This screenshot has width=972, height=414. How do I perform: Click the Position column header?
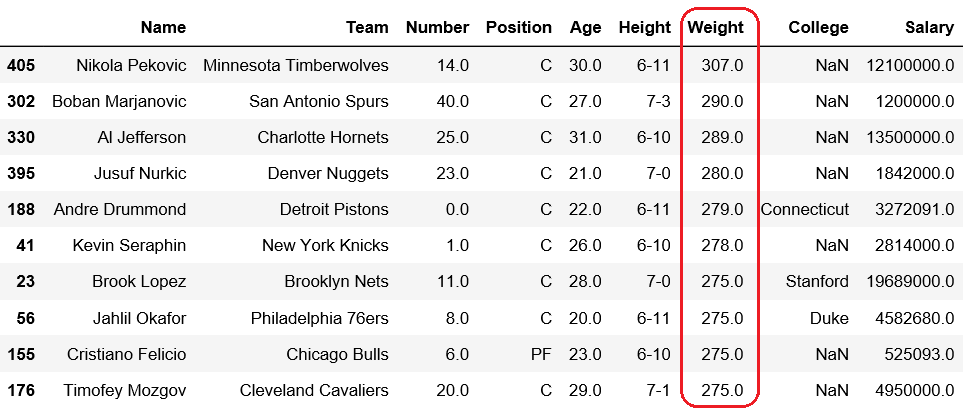518,27
